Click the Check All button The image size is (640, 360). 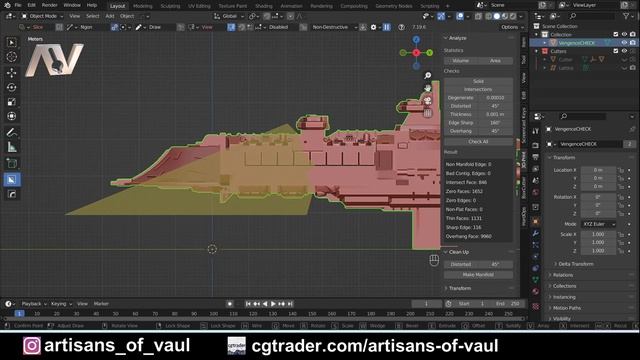pos(478,142)
